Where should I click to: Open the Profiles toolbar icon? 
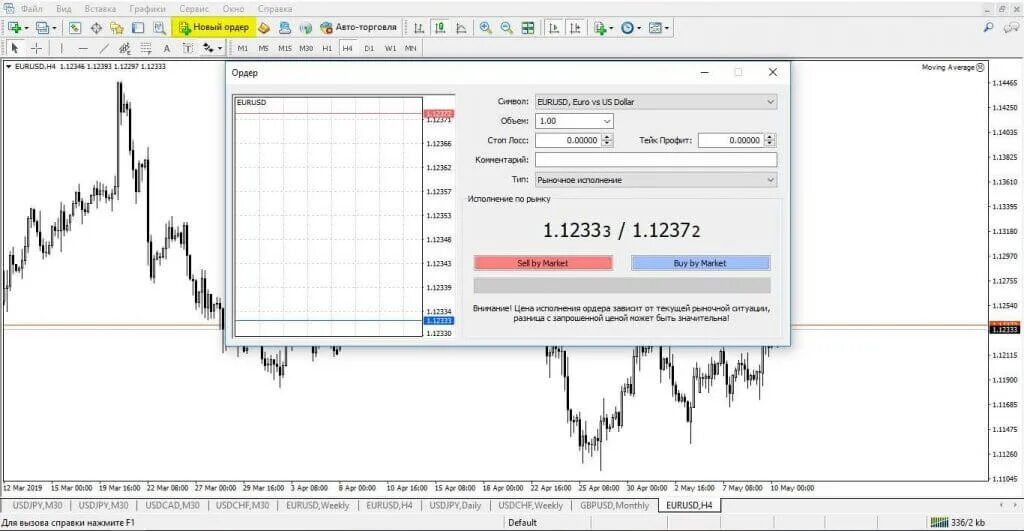pyautogui.click(x=44, y=27)
